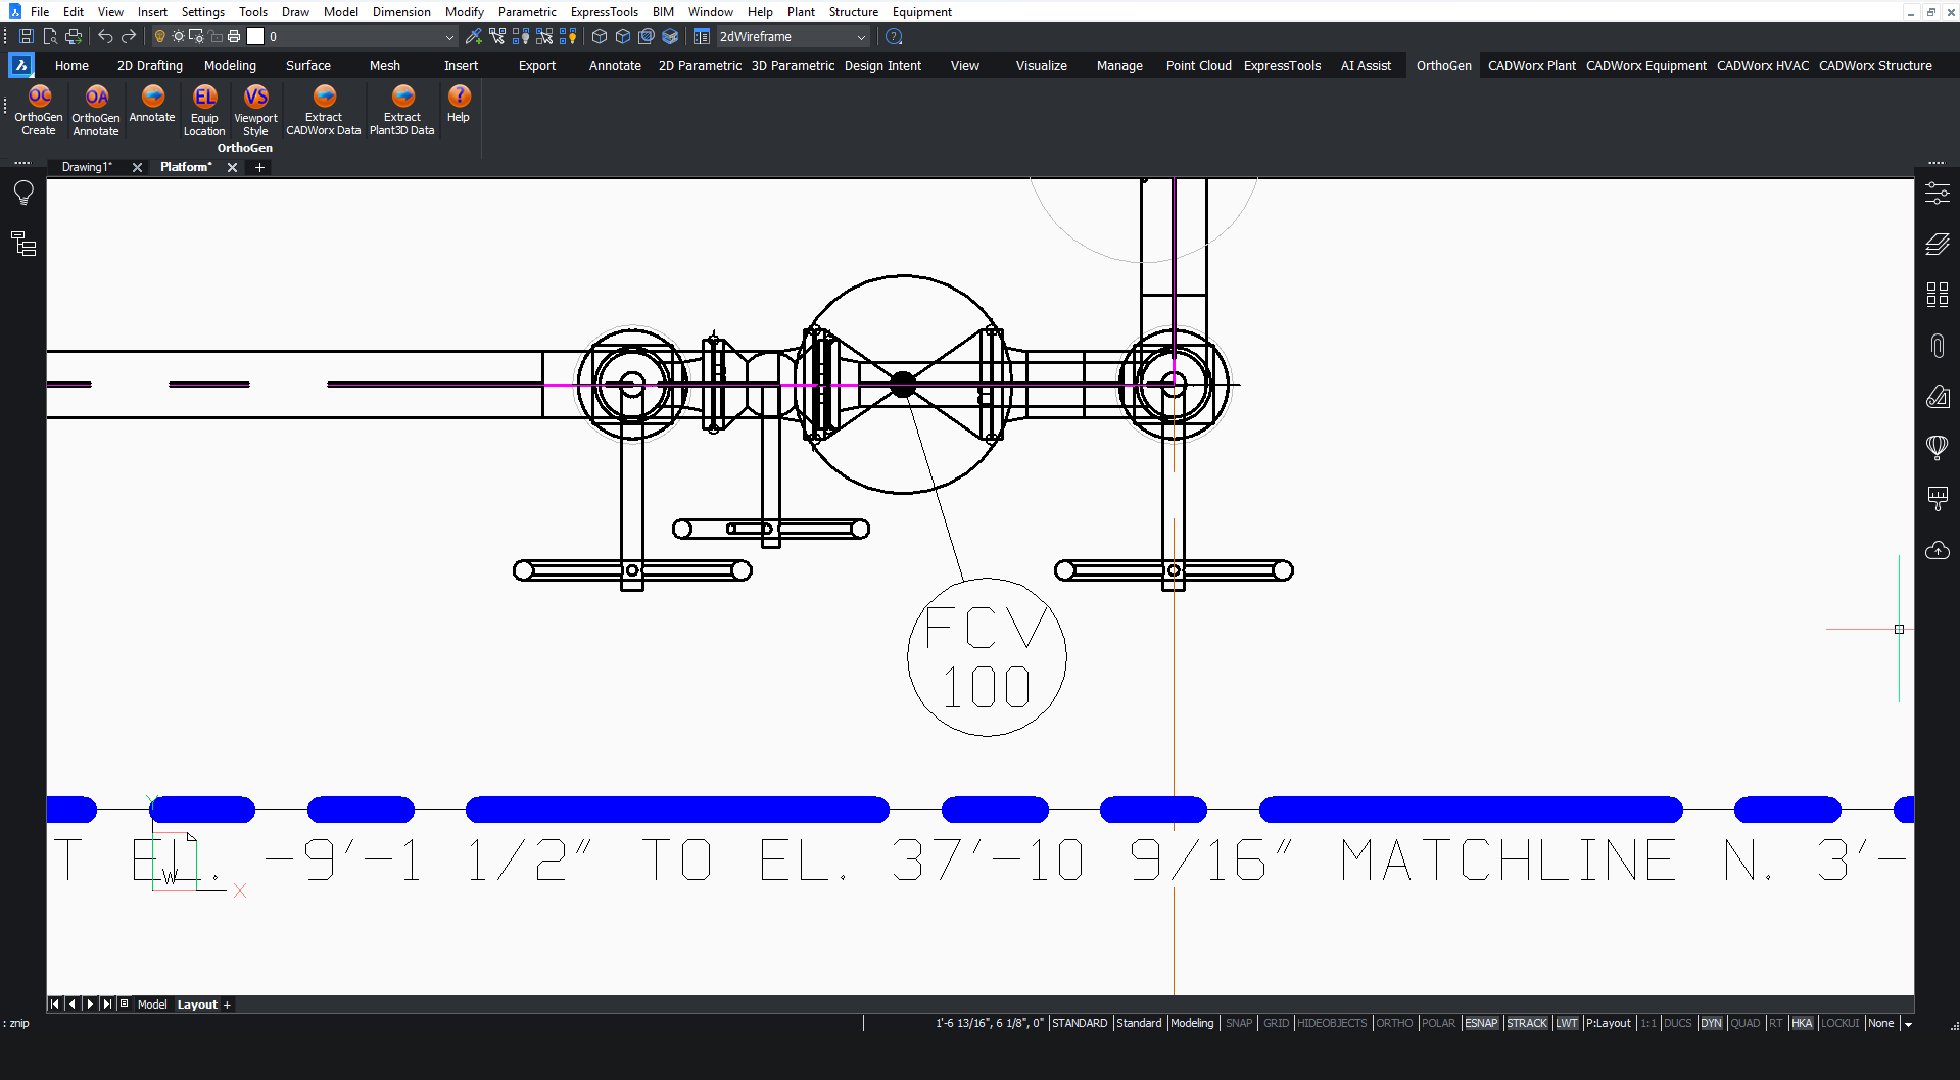Open the 2dWireframe visual style dropdown
The width and height of the screenshot is (1960, 1080).
coord(861,37)
